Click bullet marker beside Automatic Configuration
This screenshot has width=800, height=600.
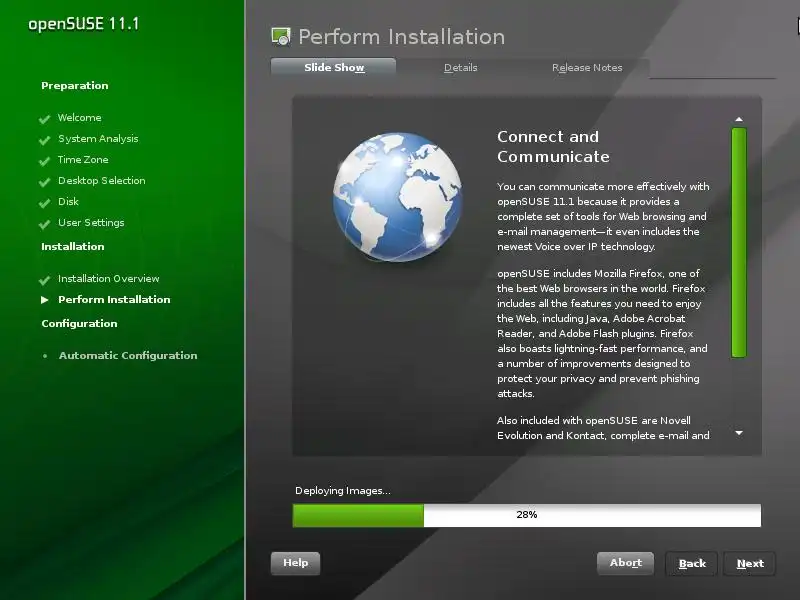(45, 356)
